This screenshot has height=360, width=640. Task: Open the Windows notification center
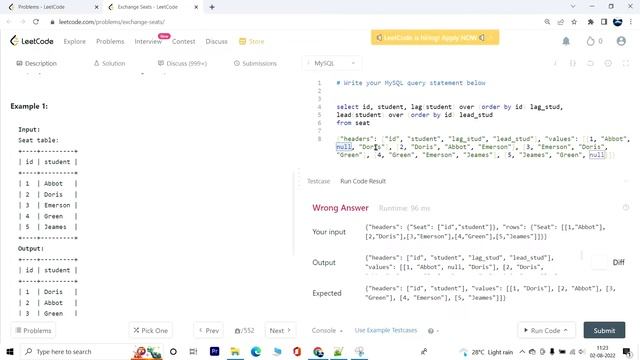[627, 351]
